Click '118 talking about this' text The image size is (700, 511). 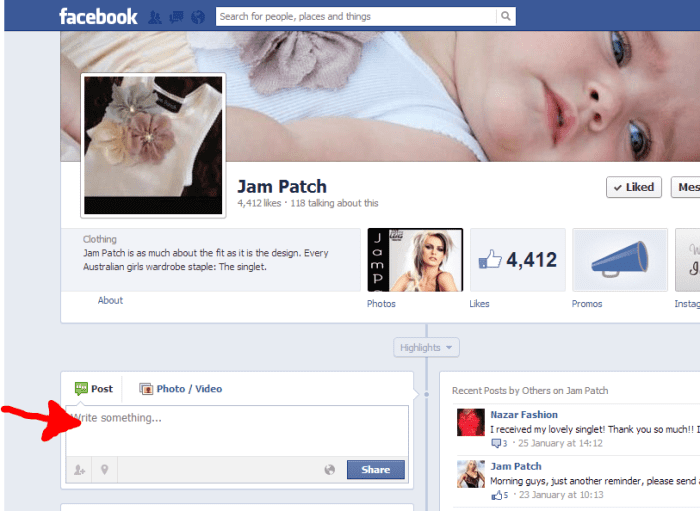pyautogui.click(x=334, y=203)
